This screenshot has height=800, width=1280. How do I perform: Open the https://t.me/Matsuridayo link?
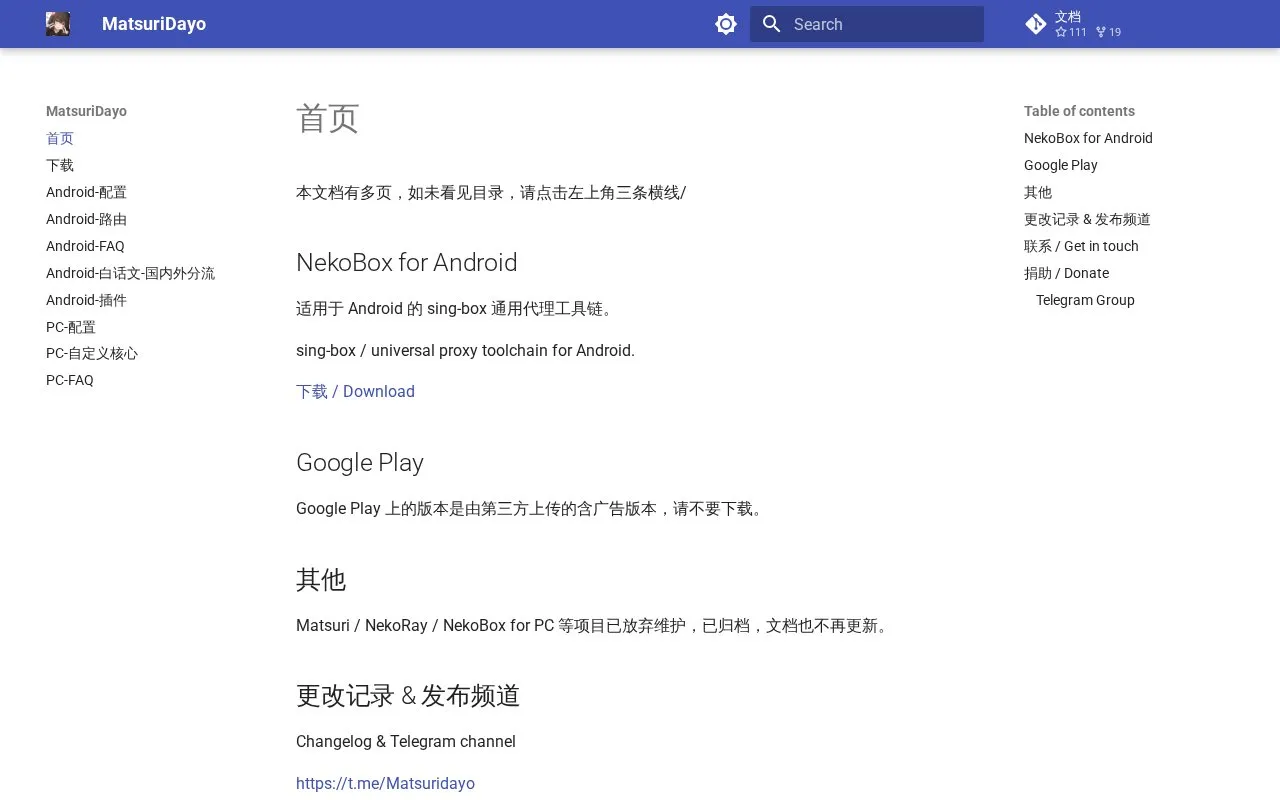click(x=385, y=783)
